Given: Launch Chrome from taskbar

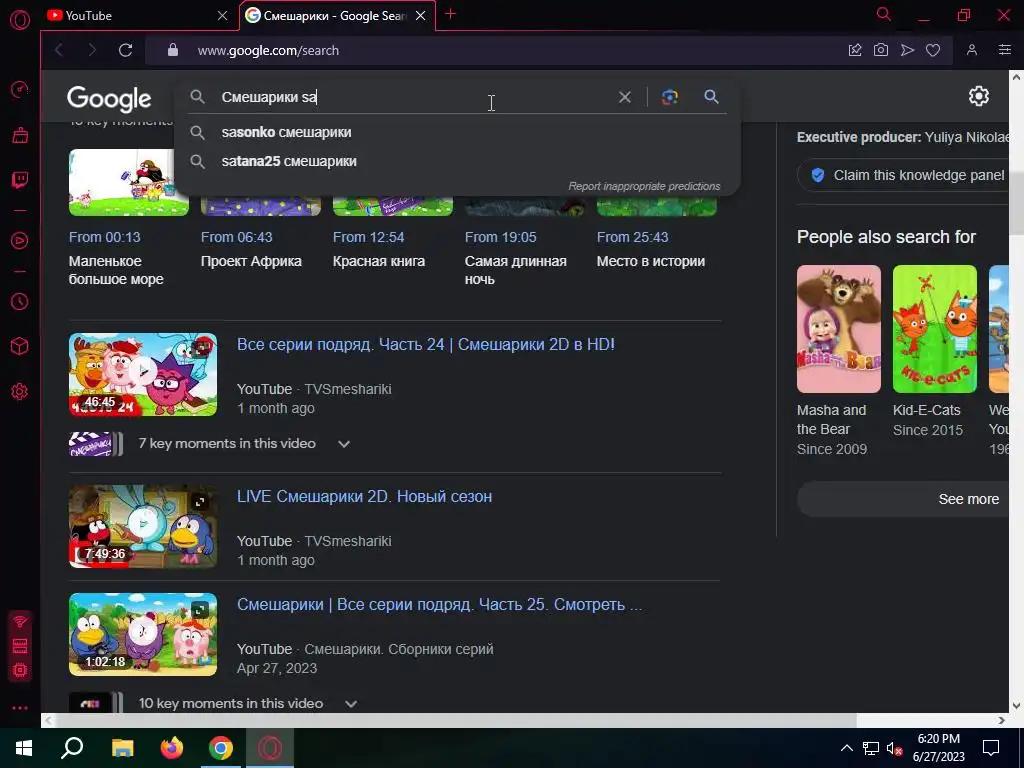Looking at the screenshot, I should (x=221, y=748).
